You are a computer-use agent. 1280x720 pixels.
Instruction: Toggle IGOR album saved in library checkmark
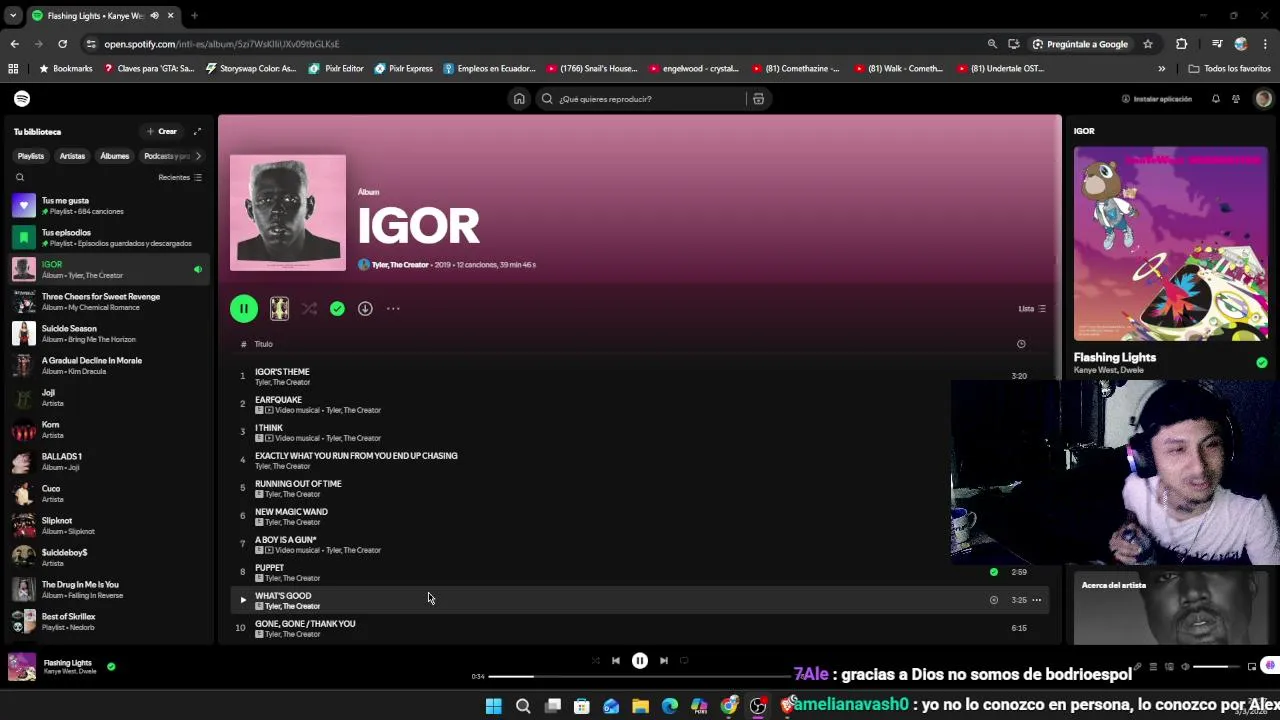(x=337, y=309)
